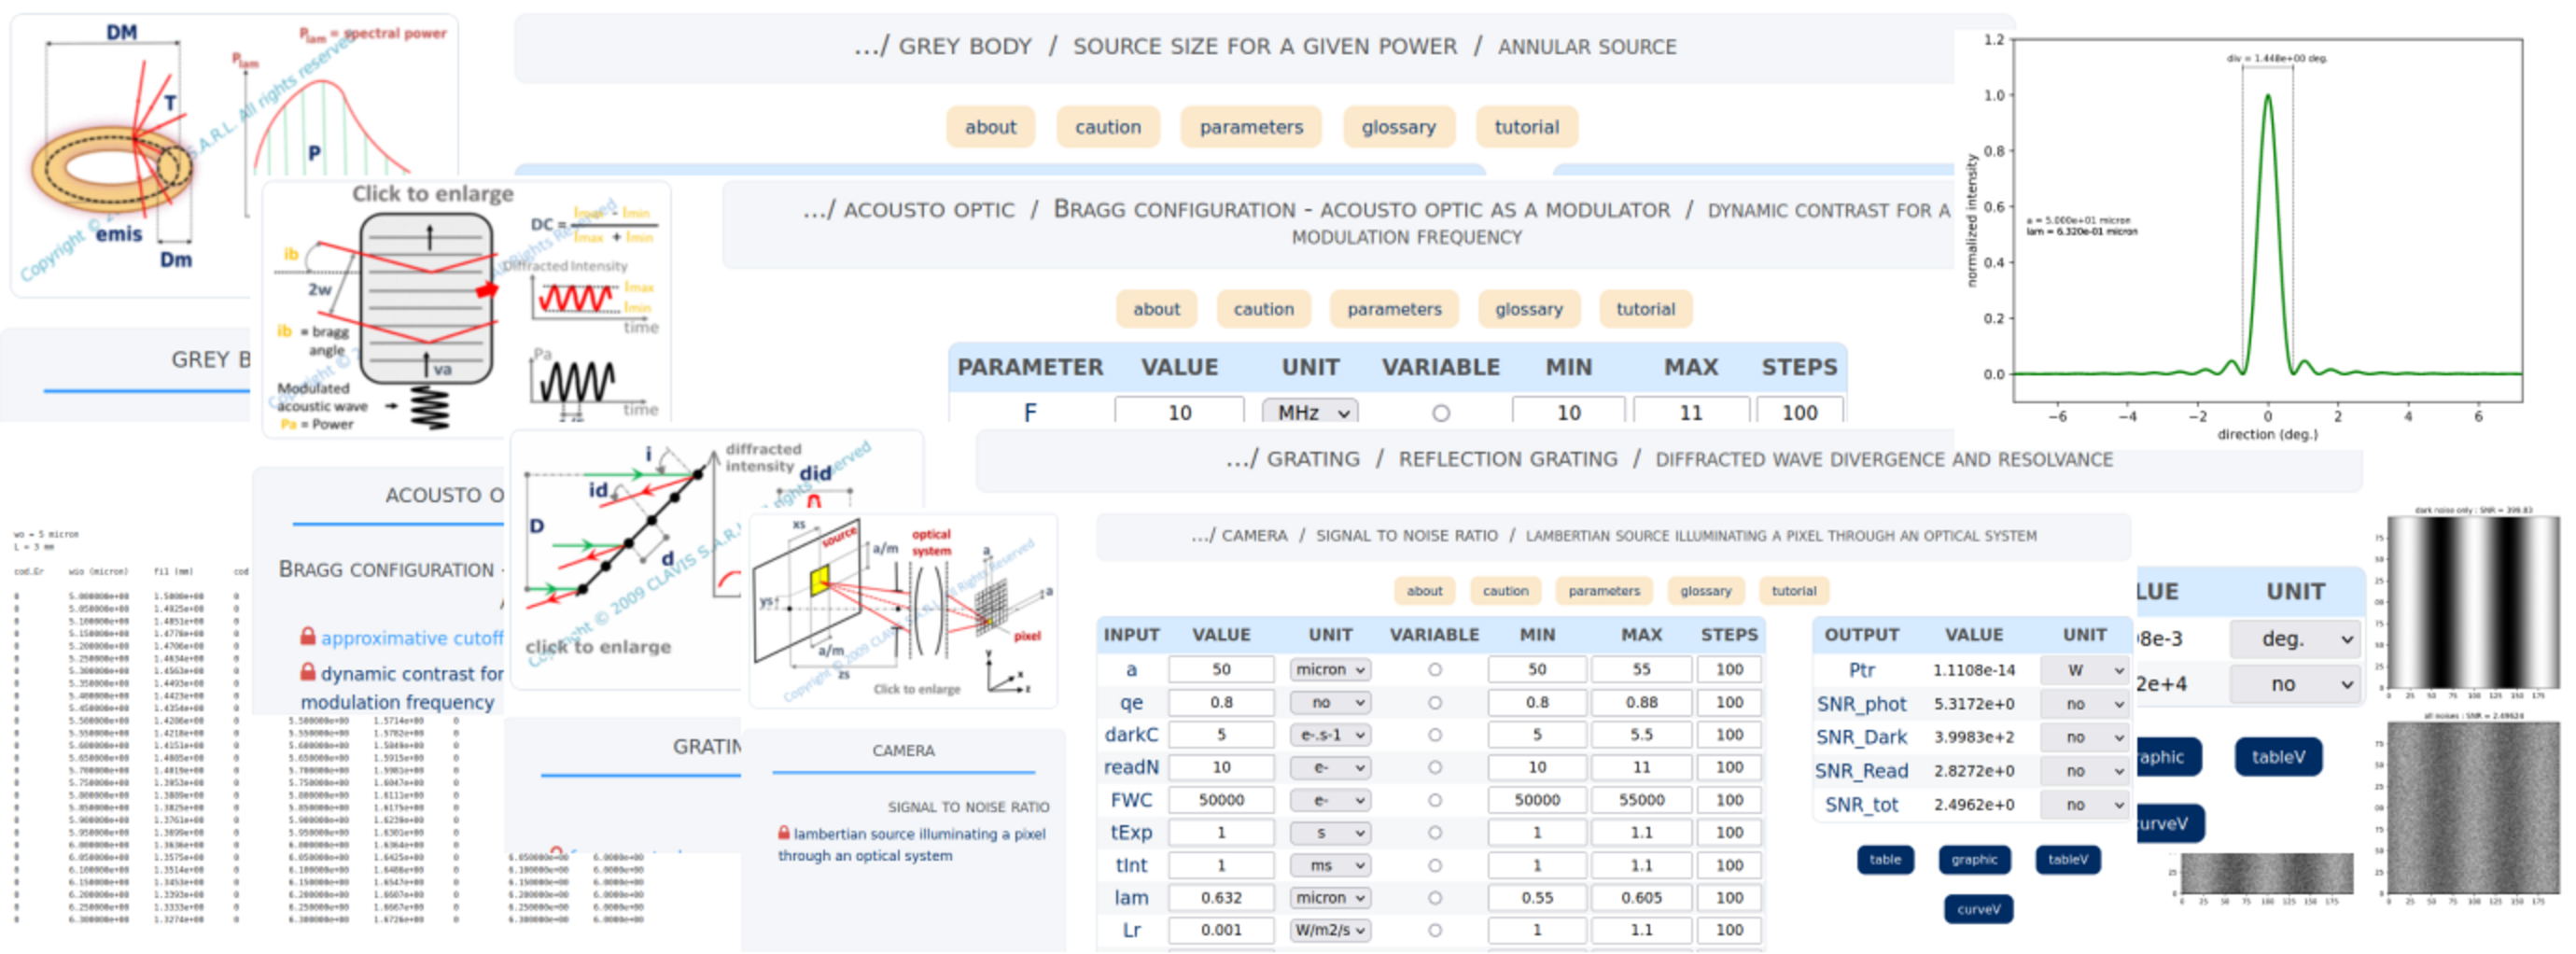
Task: Click the all noises speckled fringe image
Action: 2473,808
